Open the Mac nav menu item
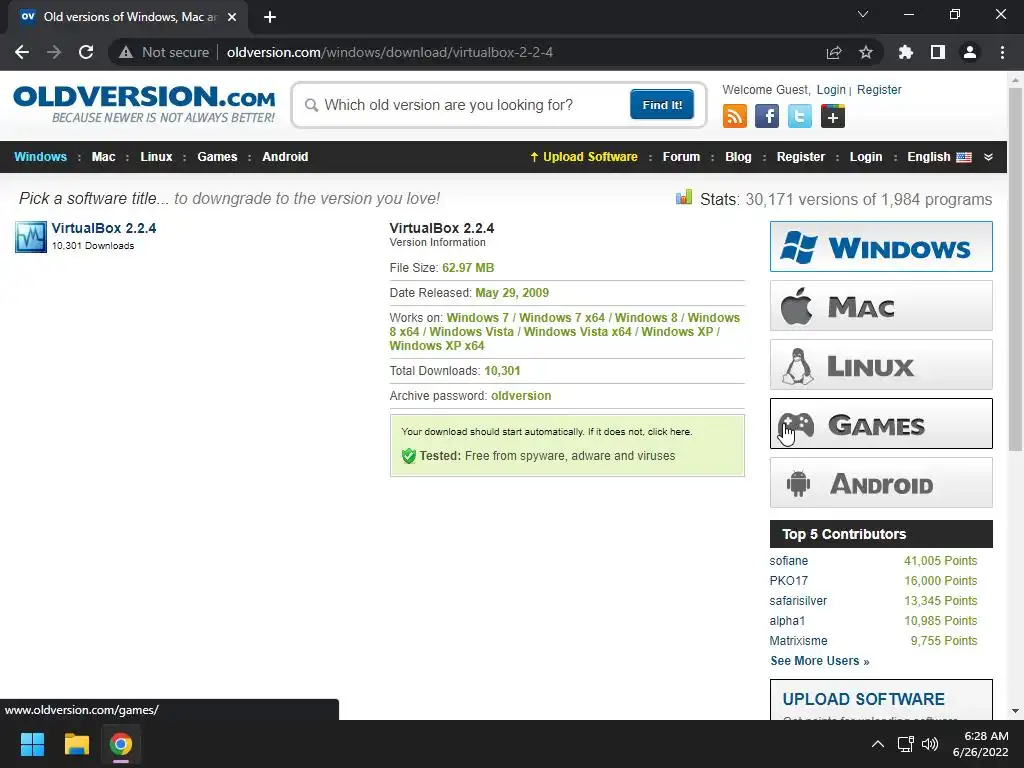Screen dimensions: 1024x768 103,157
